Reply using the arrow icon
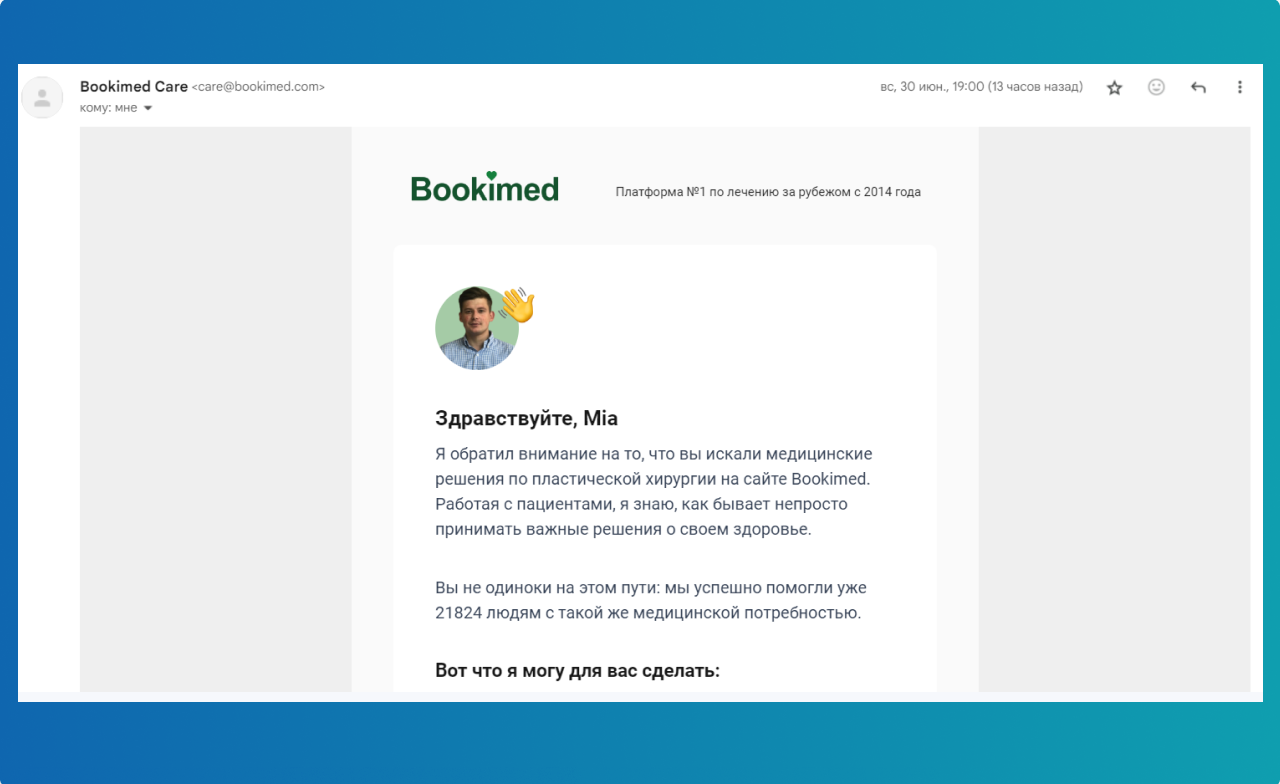This screenshot has height=784, width=1280. tap(1198, 88)
